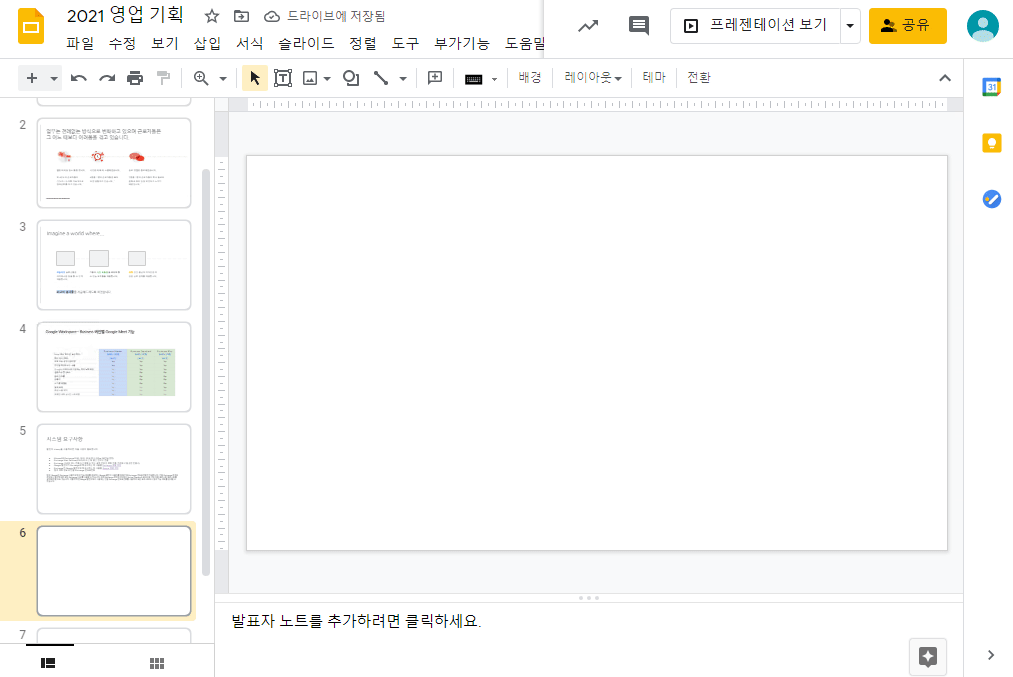Click the redo arrow

(107, 78)
